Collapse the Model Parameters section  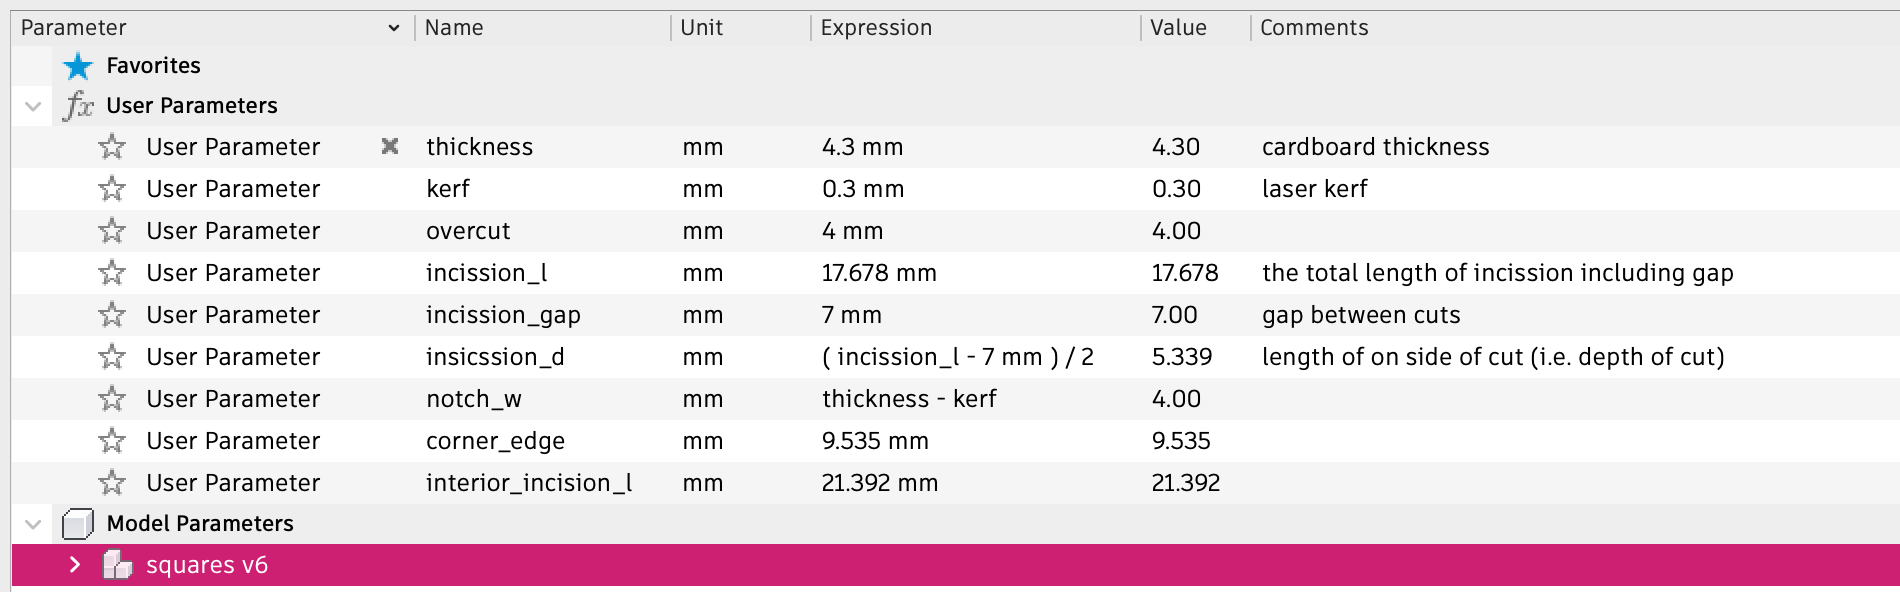click(33, 524)
